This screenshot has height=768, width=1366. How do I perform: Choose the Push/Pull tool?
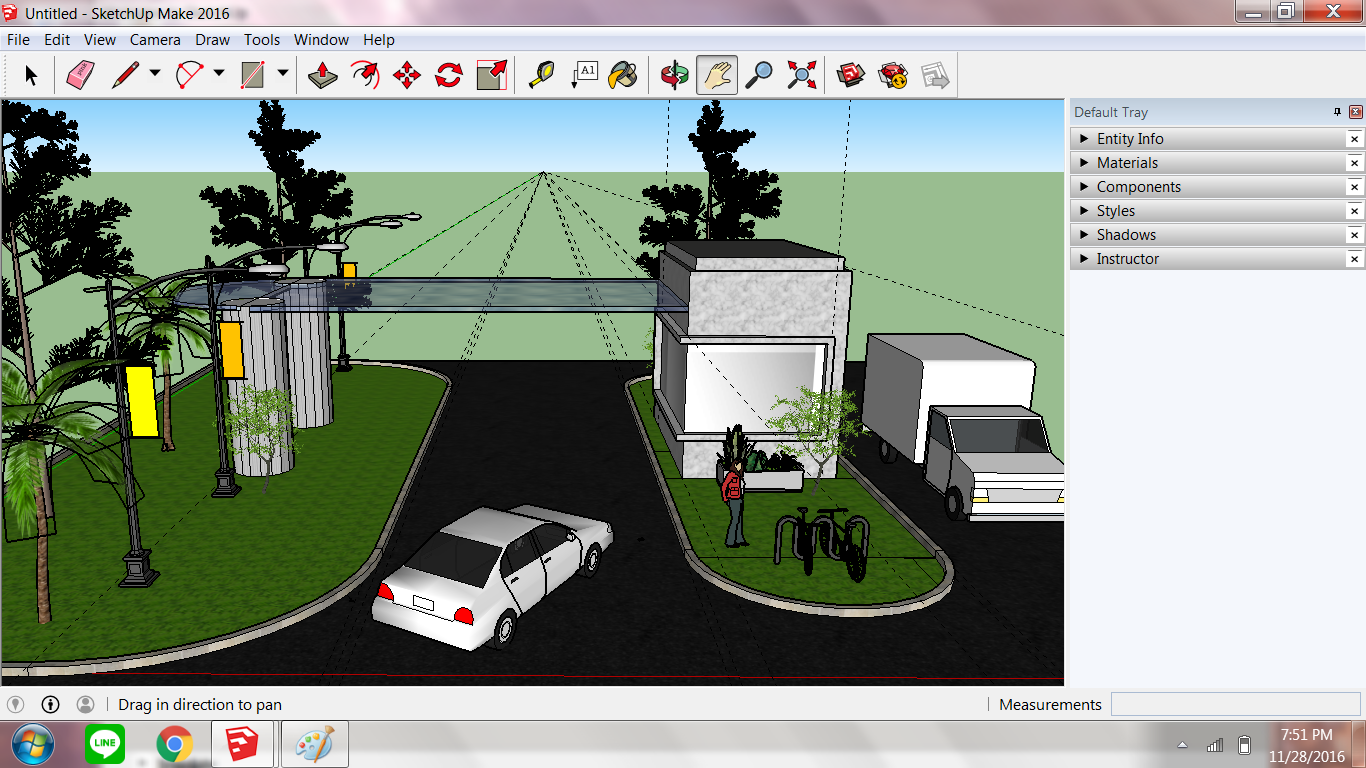pos(322,74)
